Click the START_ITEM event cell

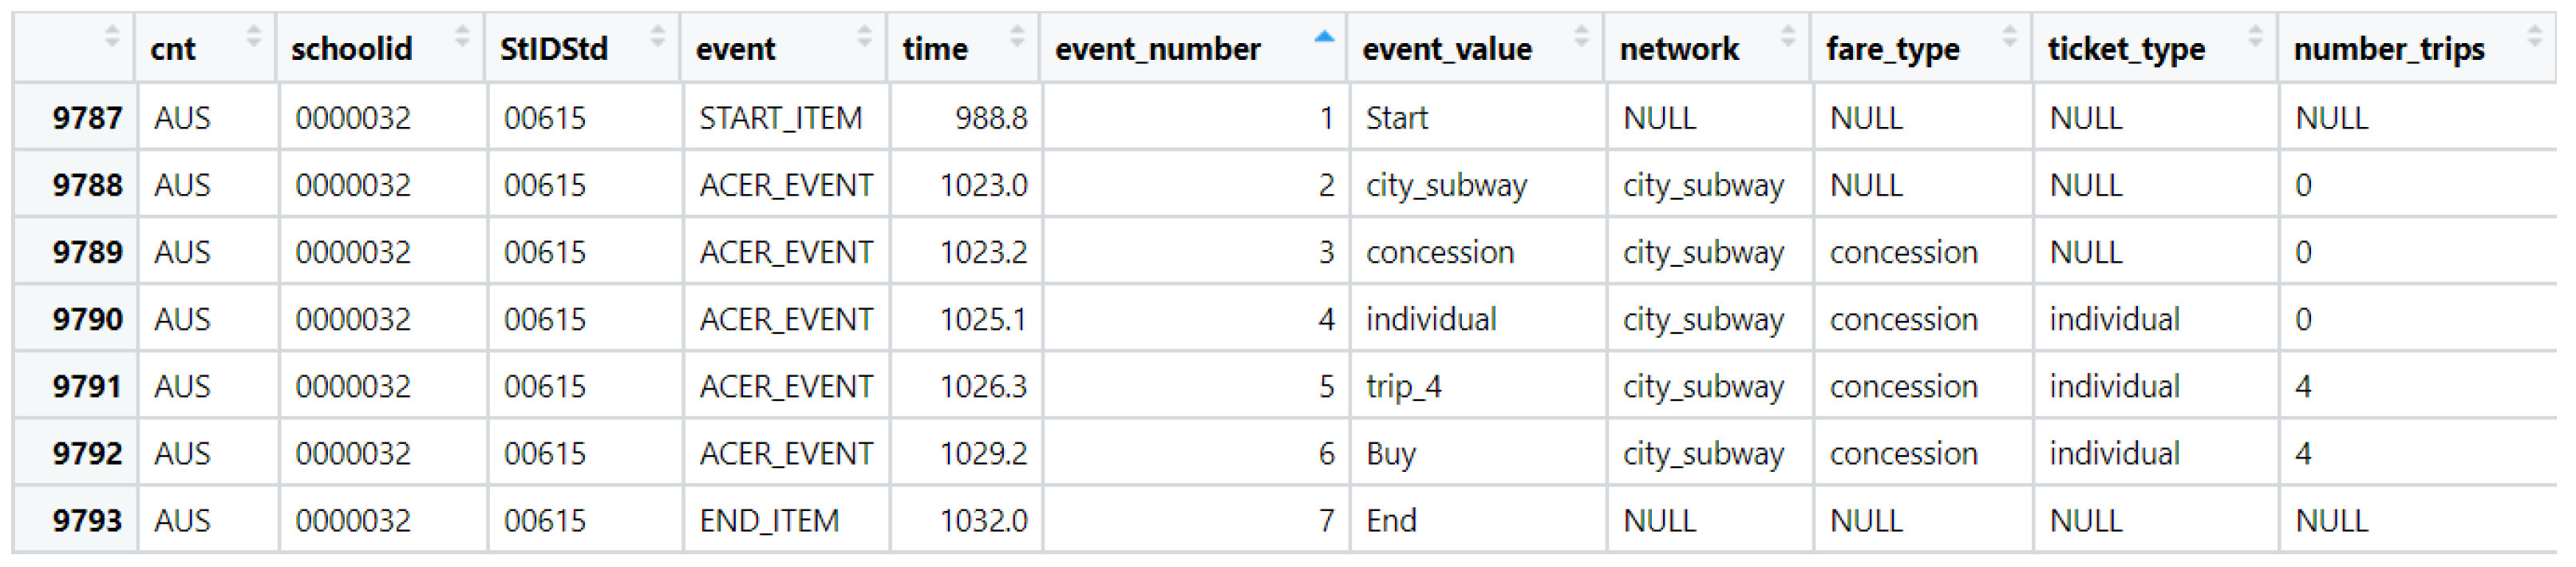[780, 118]
